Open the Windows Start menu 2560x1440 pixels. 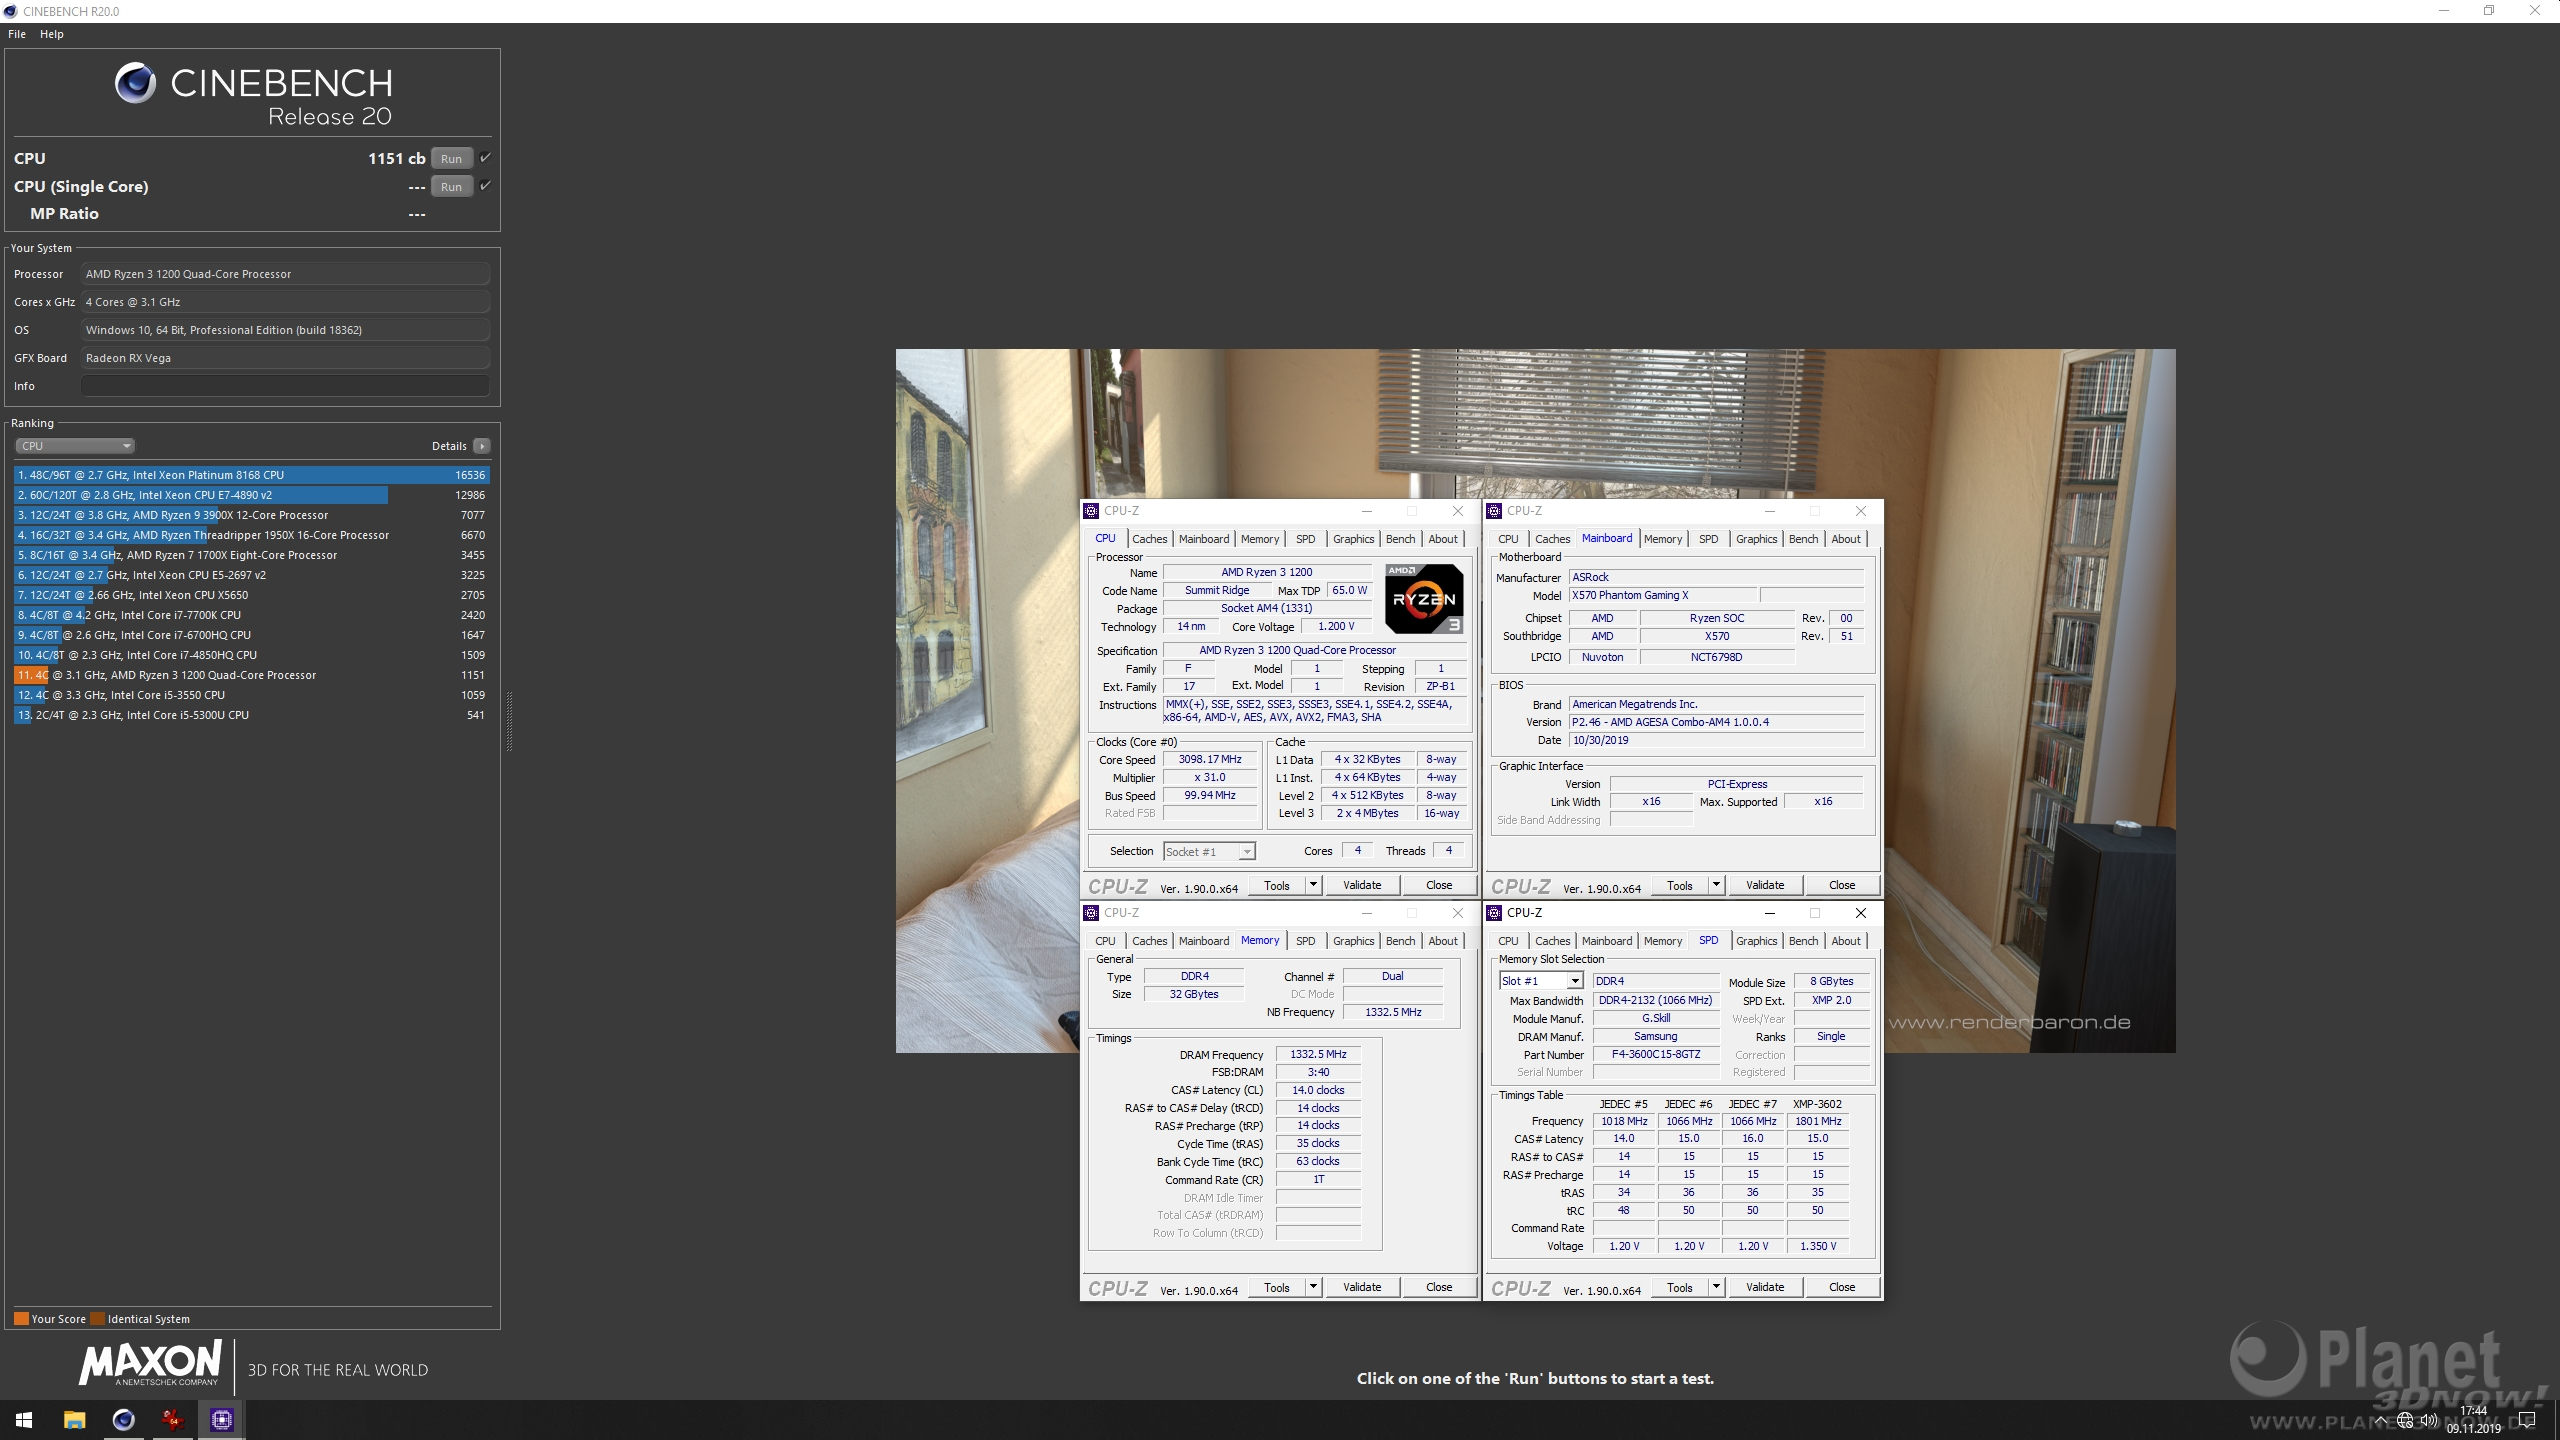click(24, 1420)
